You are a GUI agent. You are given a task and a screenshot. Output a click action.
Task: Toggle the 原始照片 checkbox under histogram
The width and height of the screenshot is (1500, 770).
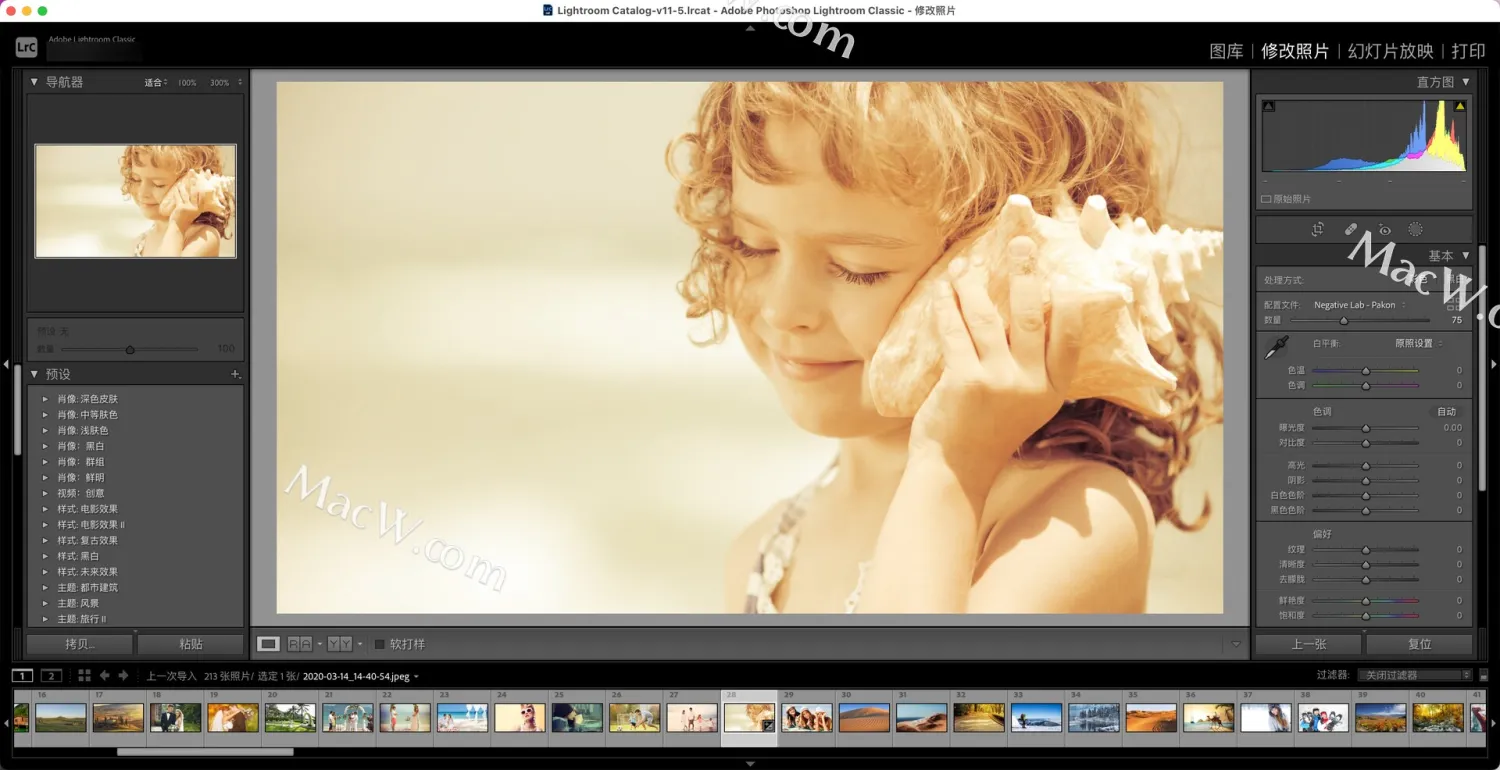pos(1266,199)
